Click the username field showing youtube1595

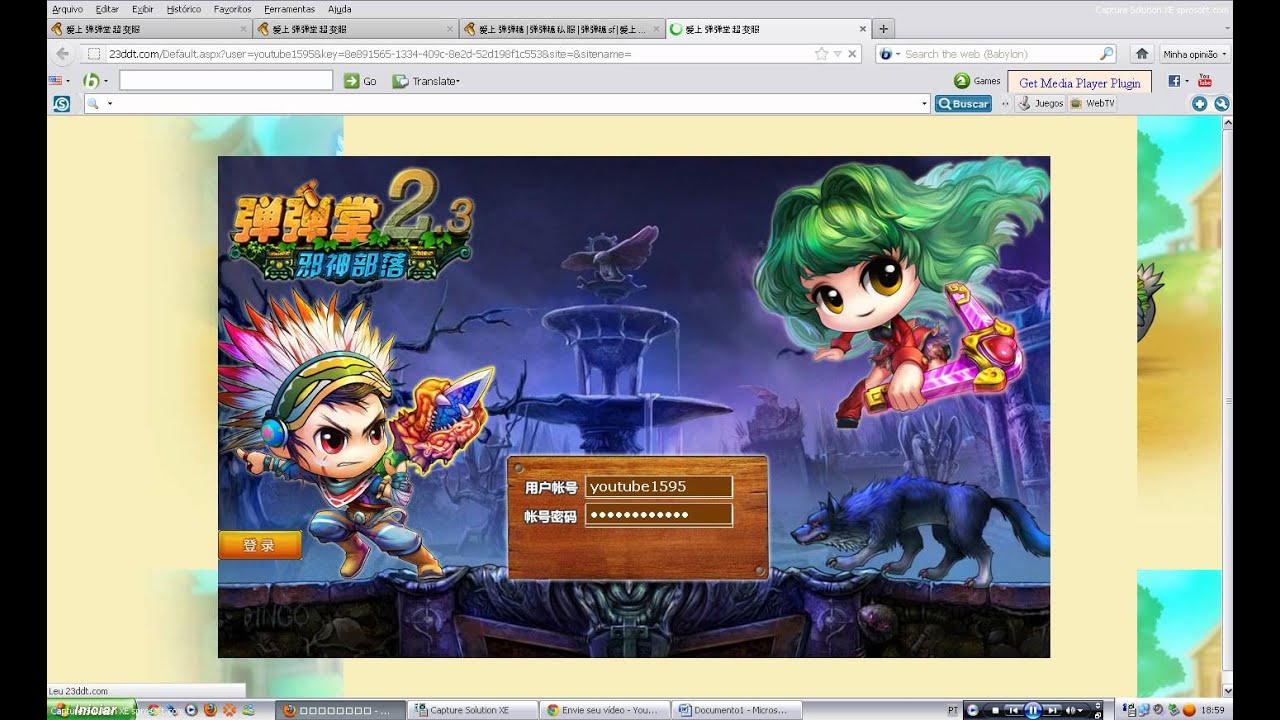[x=659, y=487]
